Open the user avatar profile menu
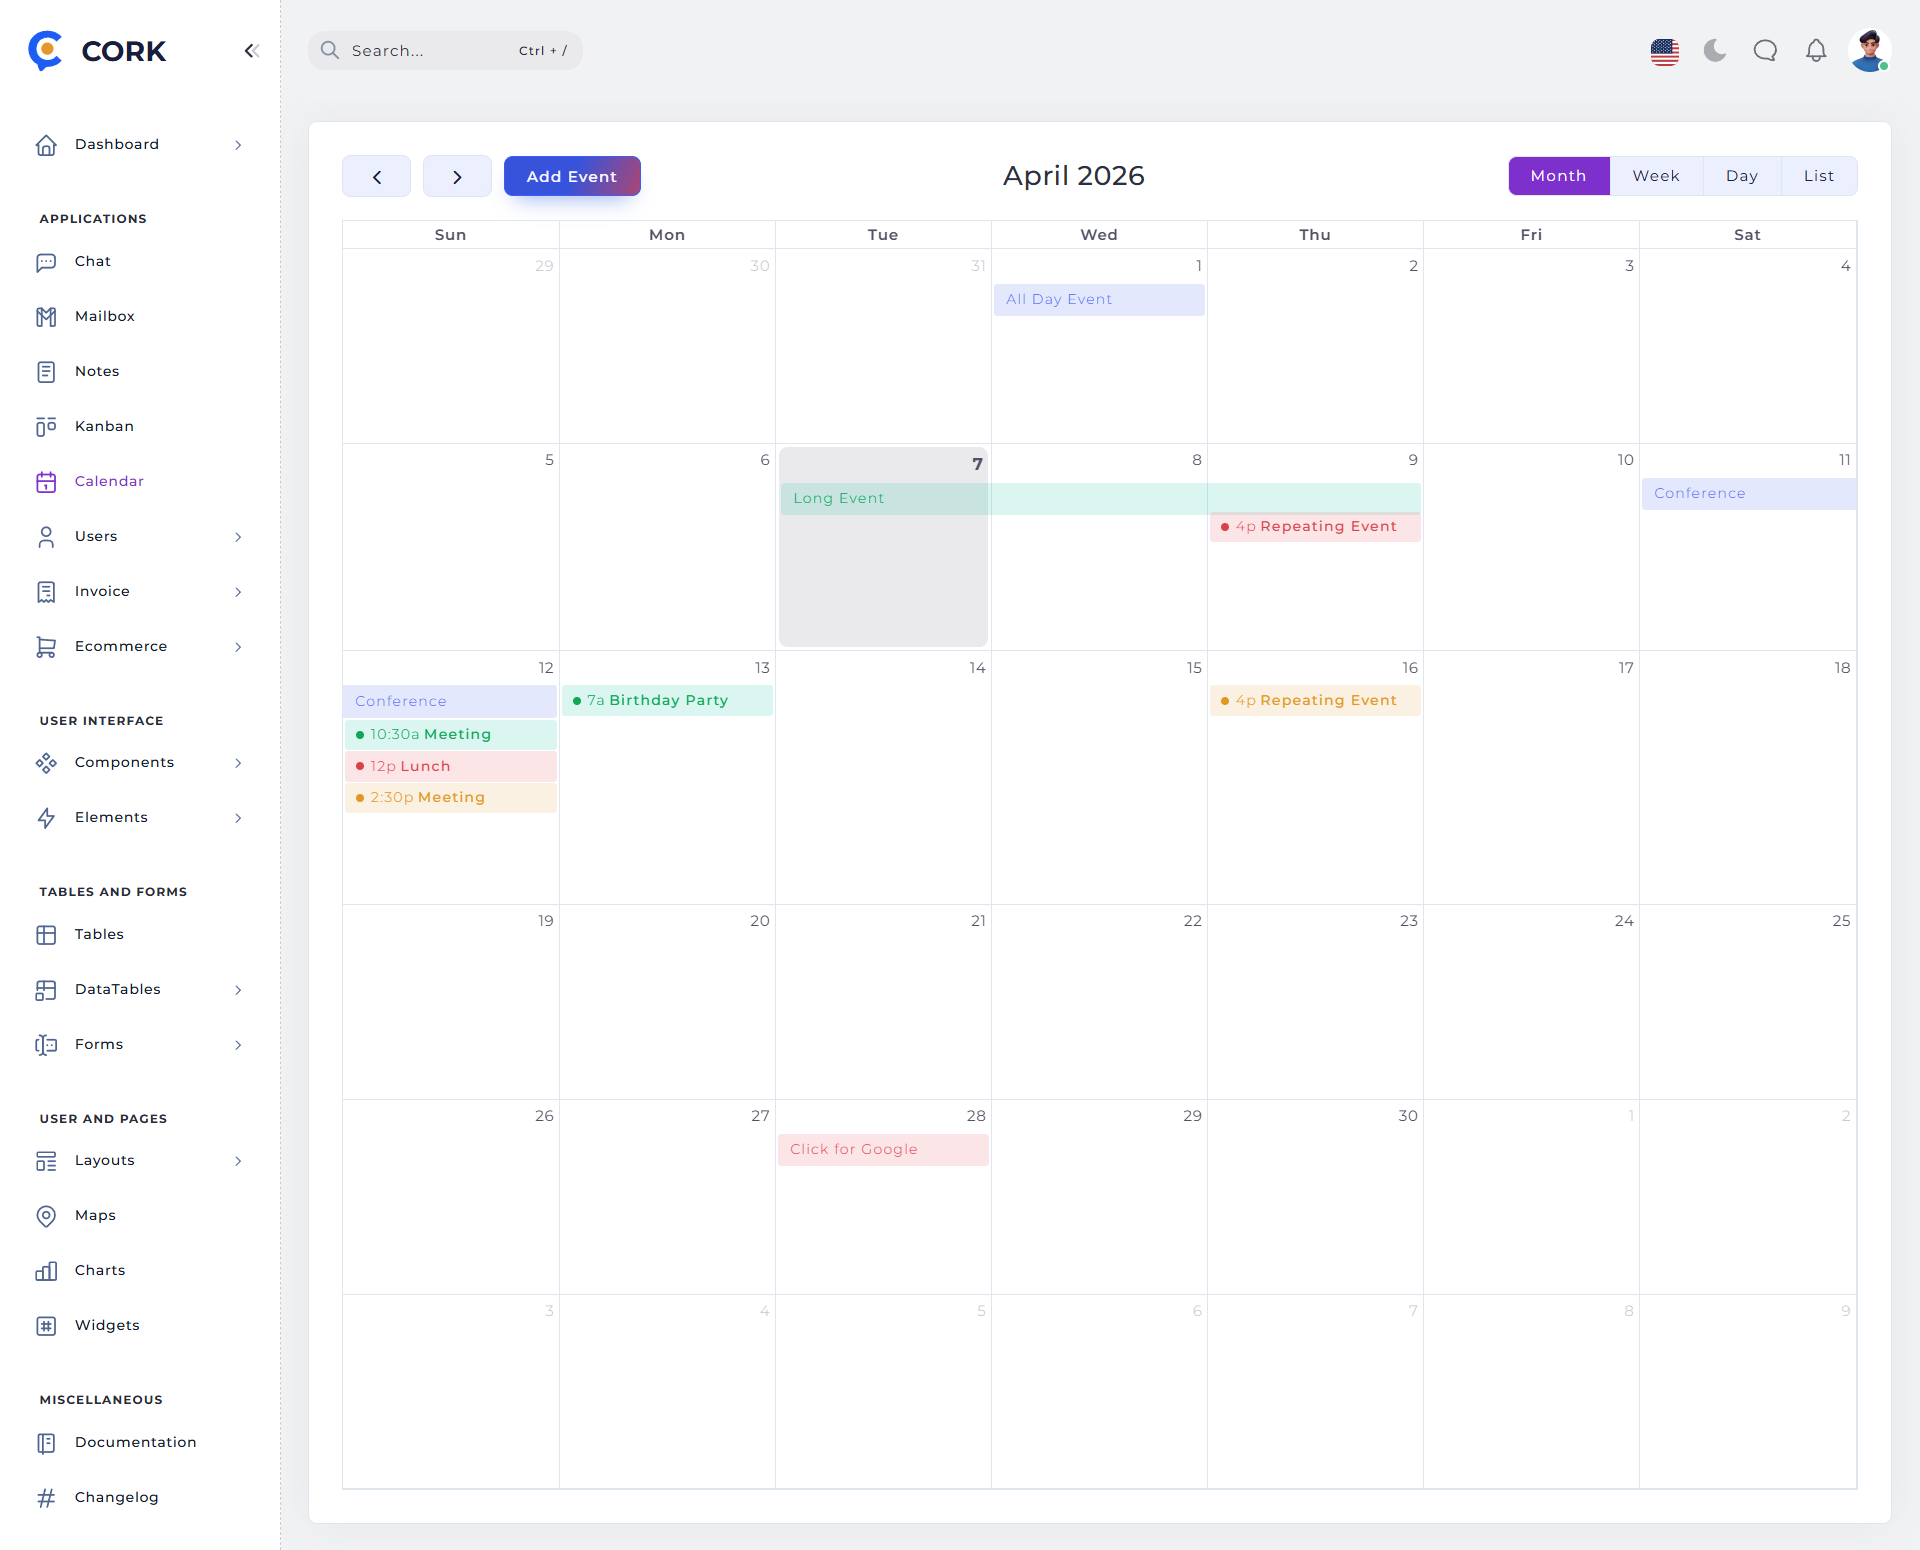This screenshot has height=1550, width=1920. click(x=1869, y=50)
